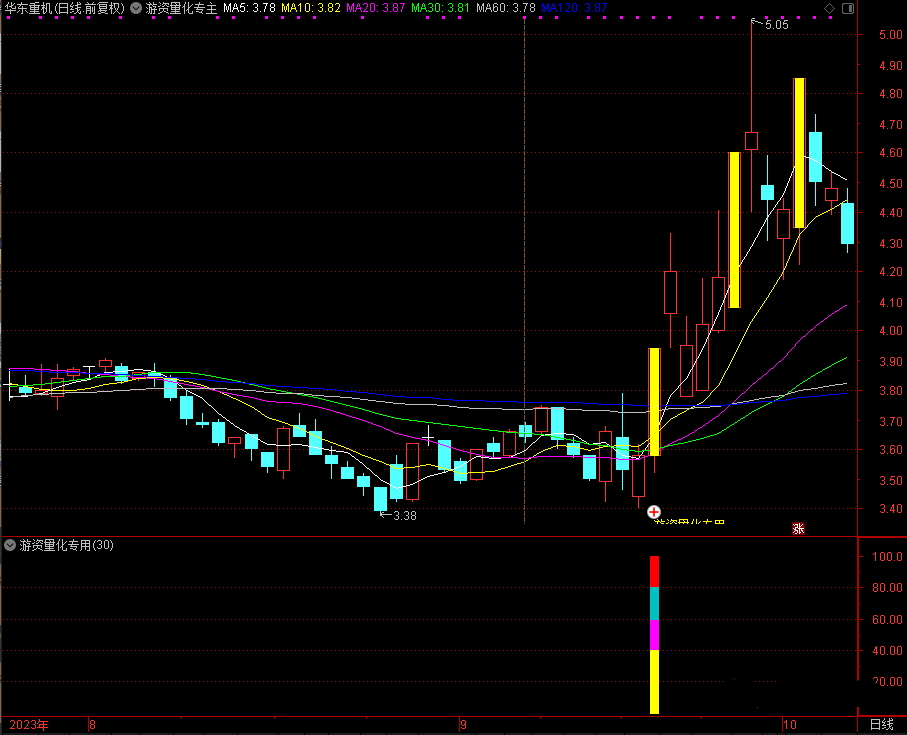This screenshot has height=735, width=907.
Task: Open the 游资量化专主 indicator dropdown arrow
Action: tap(136, 8)
